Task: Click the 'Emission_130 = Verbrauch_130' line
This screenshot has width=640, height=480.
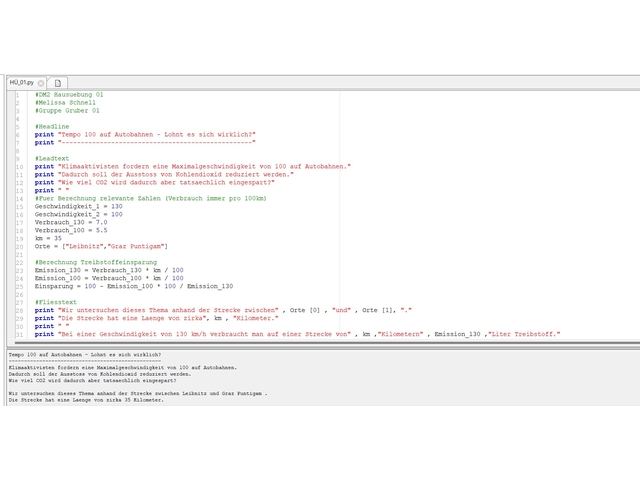Action: tap(109, 270)
